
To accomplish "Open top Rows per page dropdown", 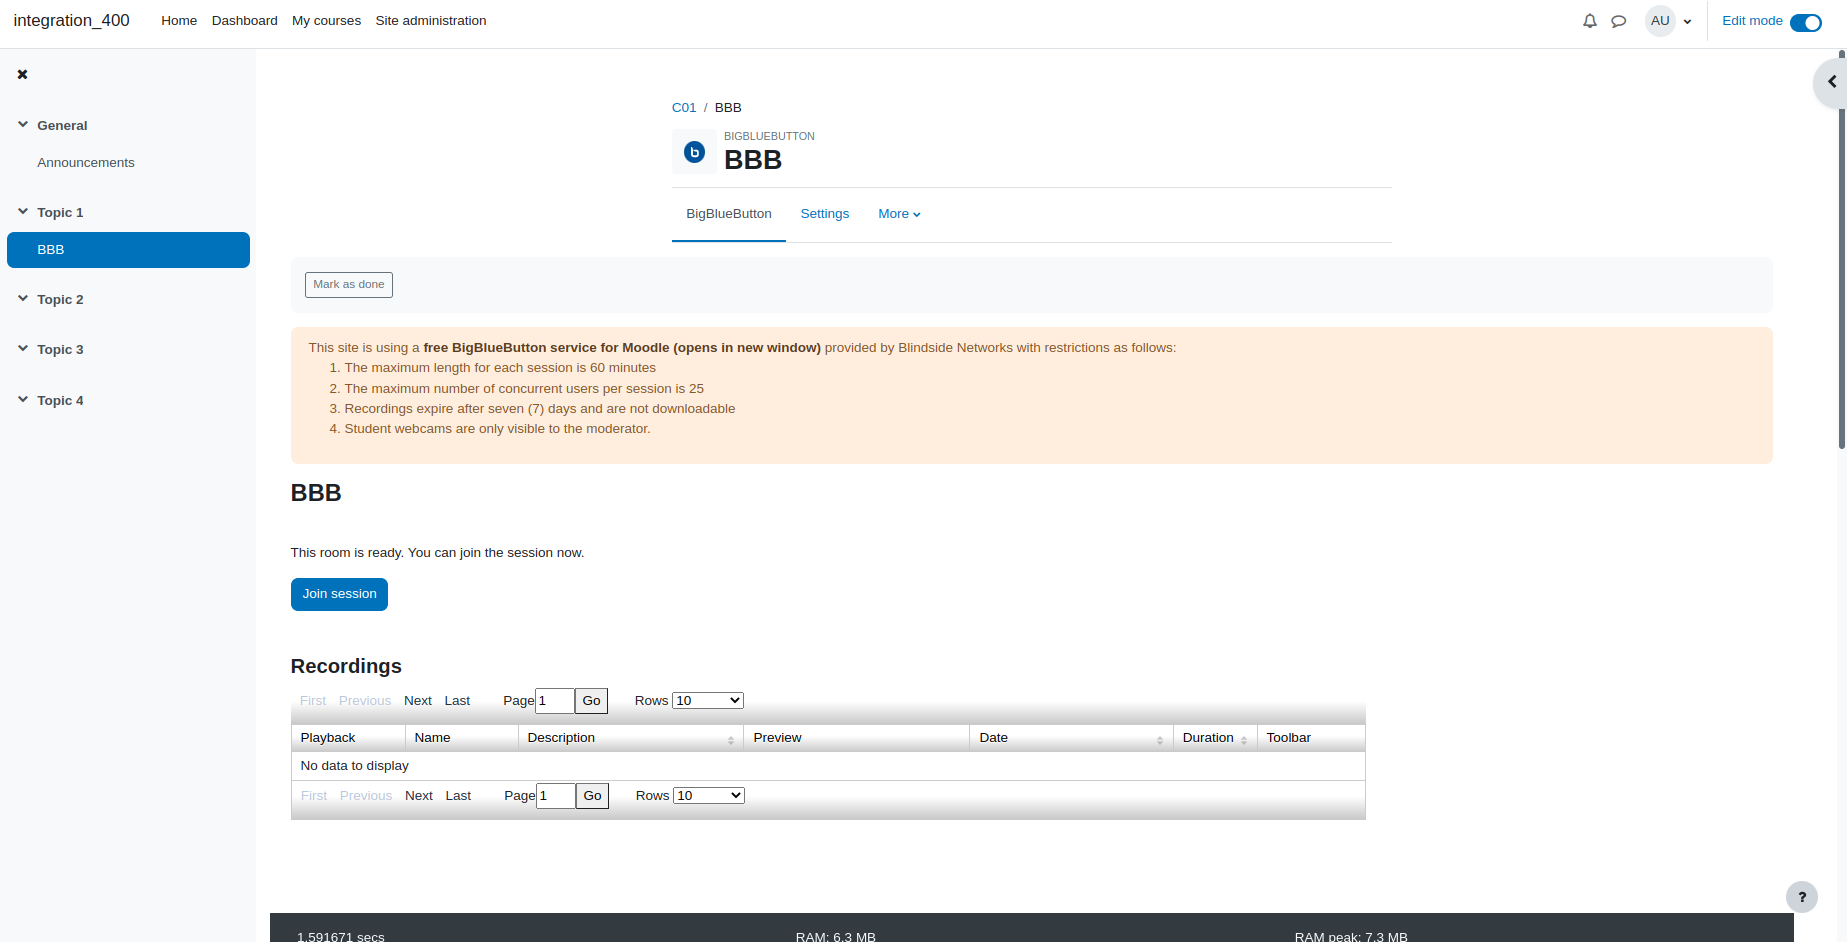I will (x=708, y=701).
